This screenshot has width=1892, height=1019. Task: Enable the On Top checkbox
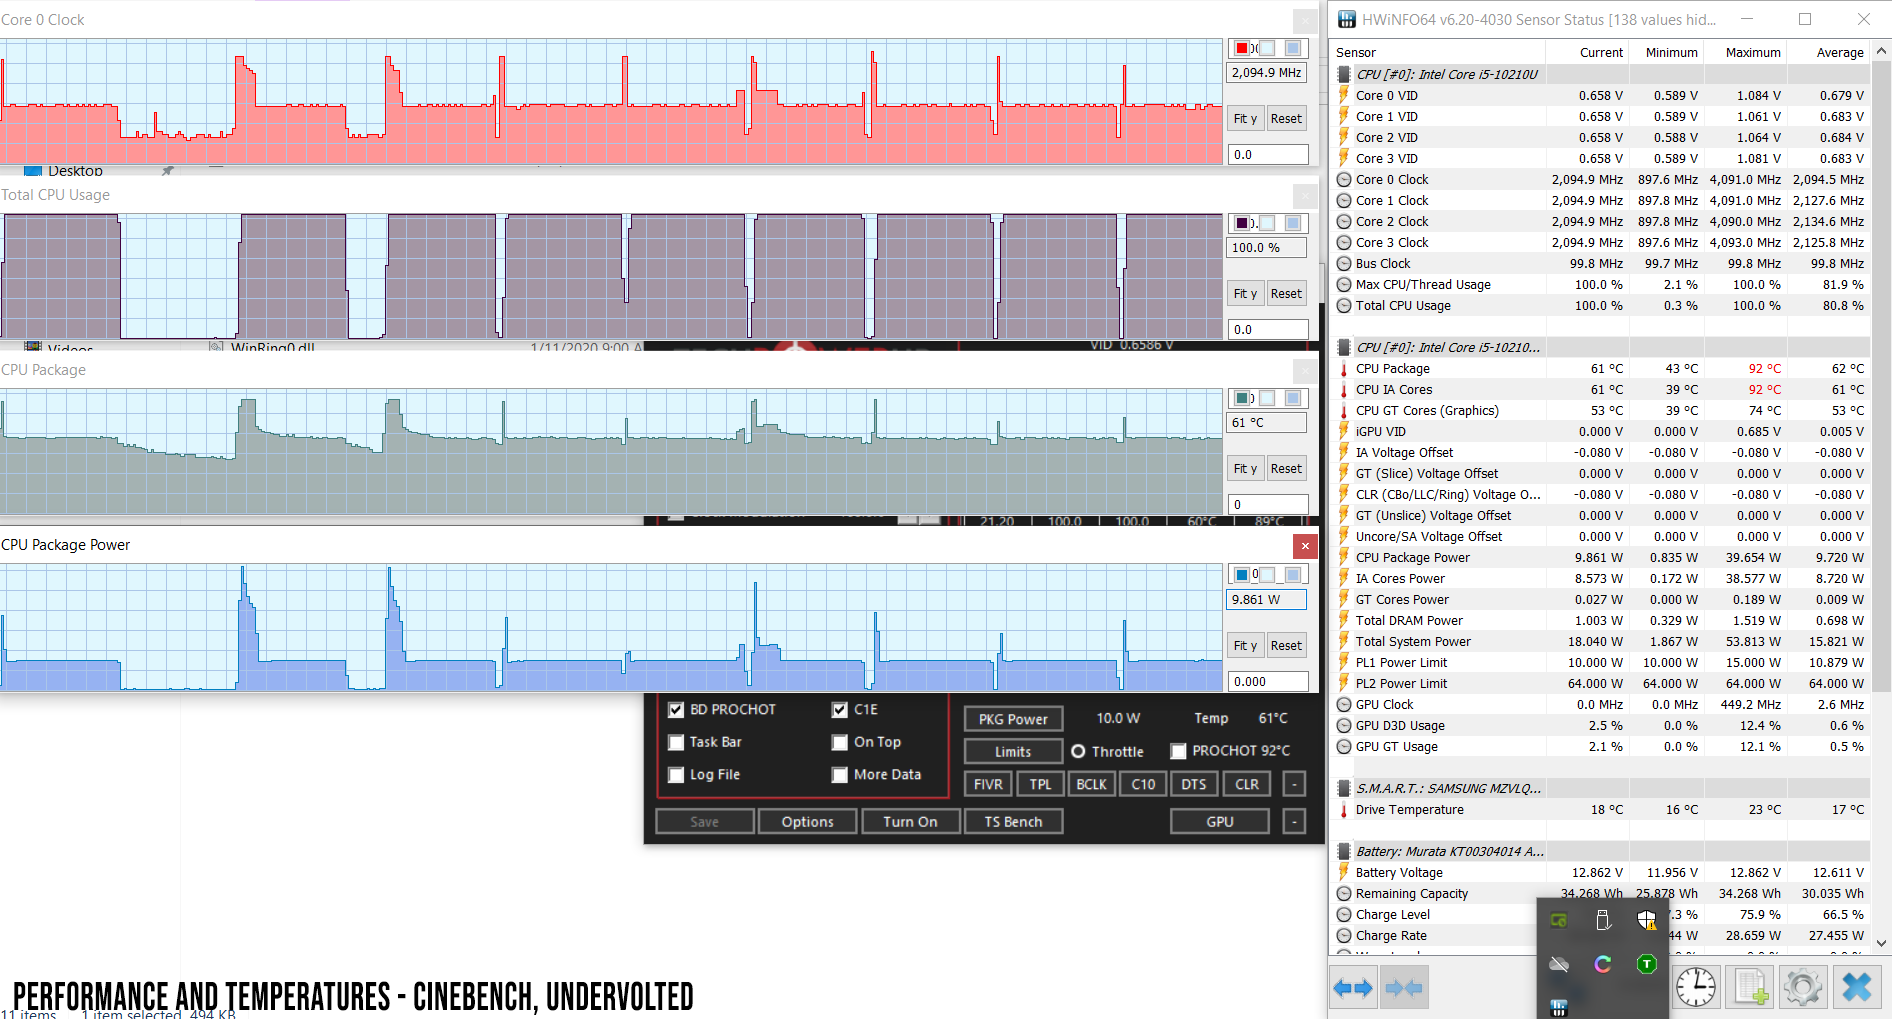840,742
